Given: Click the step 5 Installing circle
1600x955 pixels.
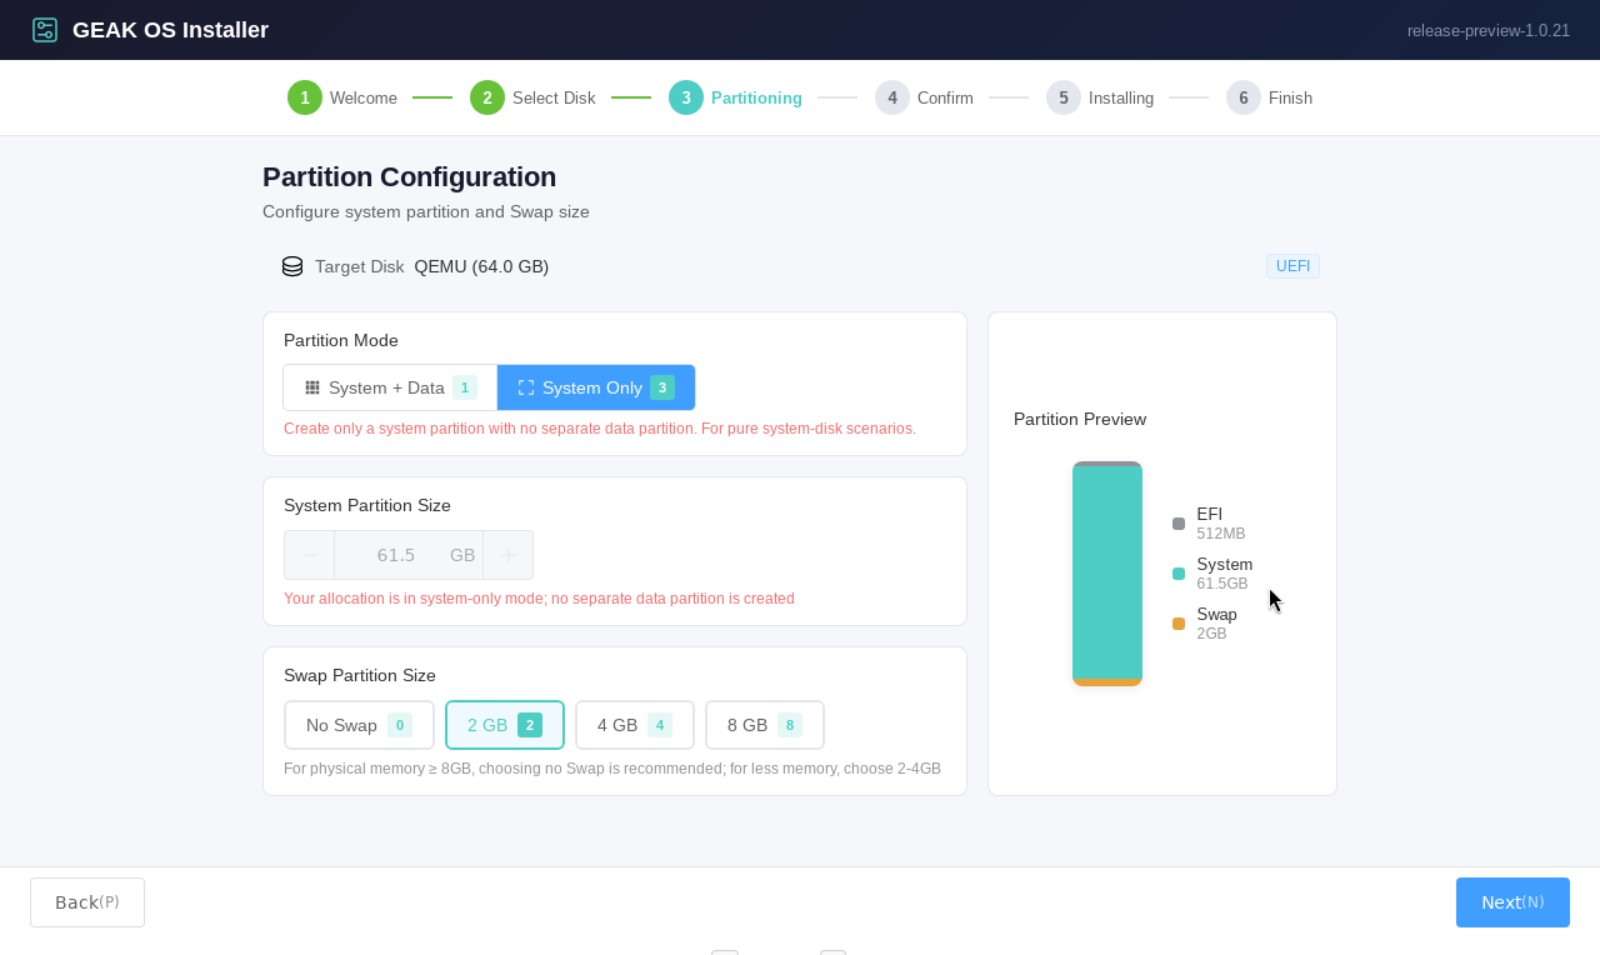Looking at the screenshot, I should coord(1063,98).
